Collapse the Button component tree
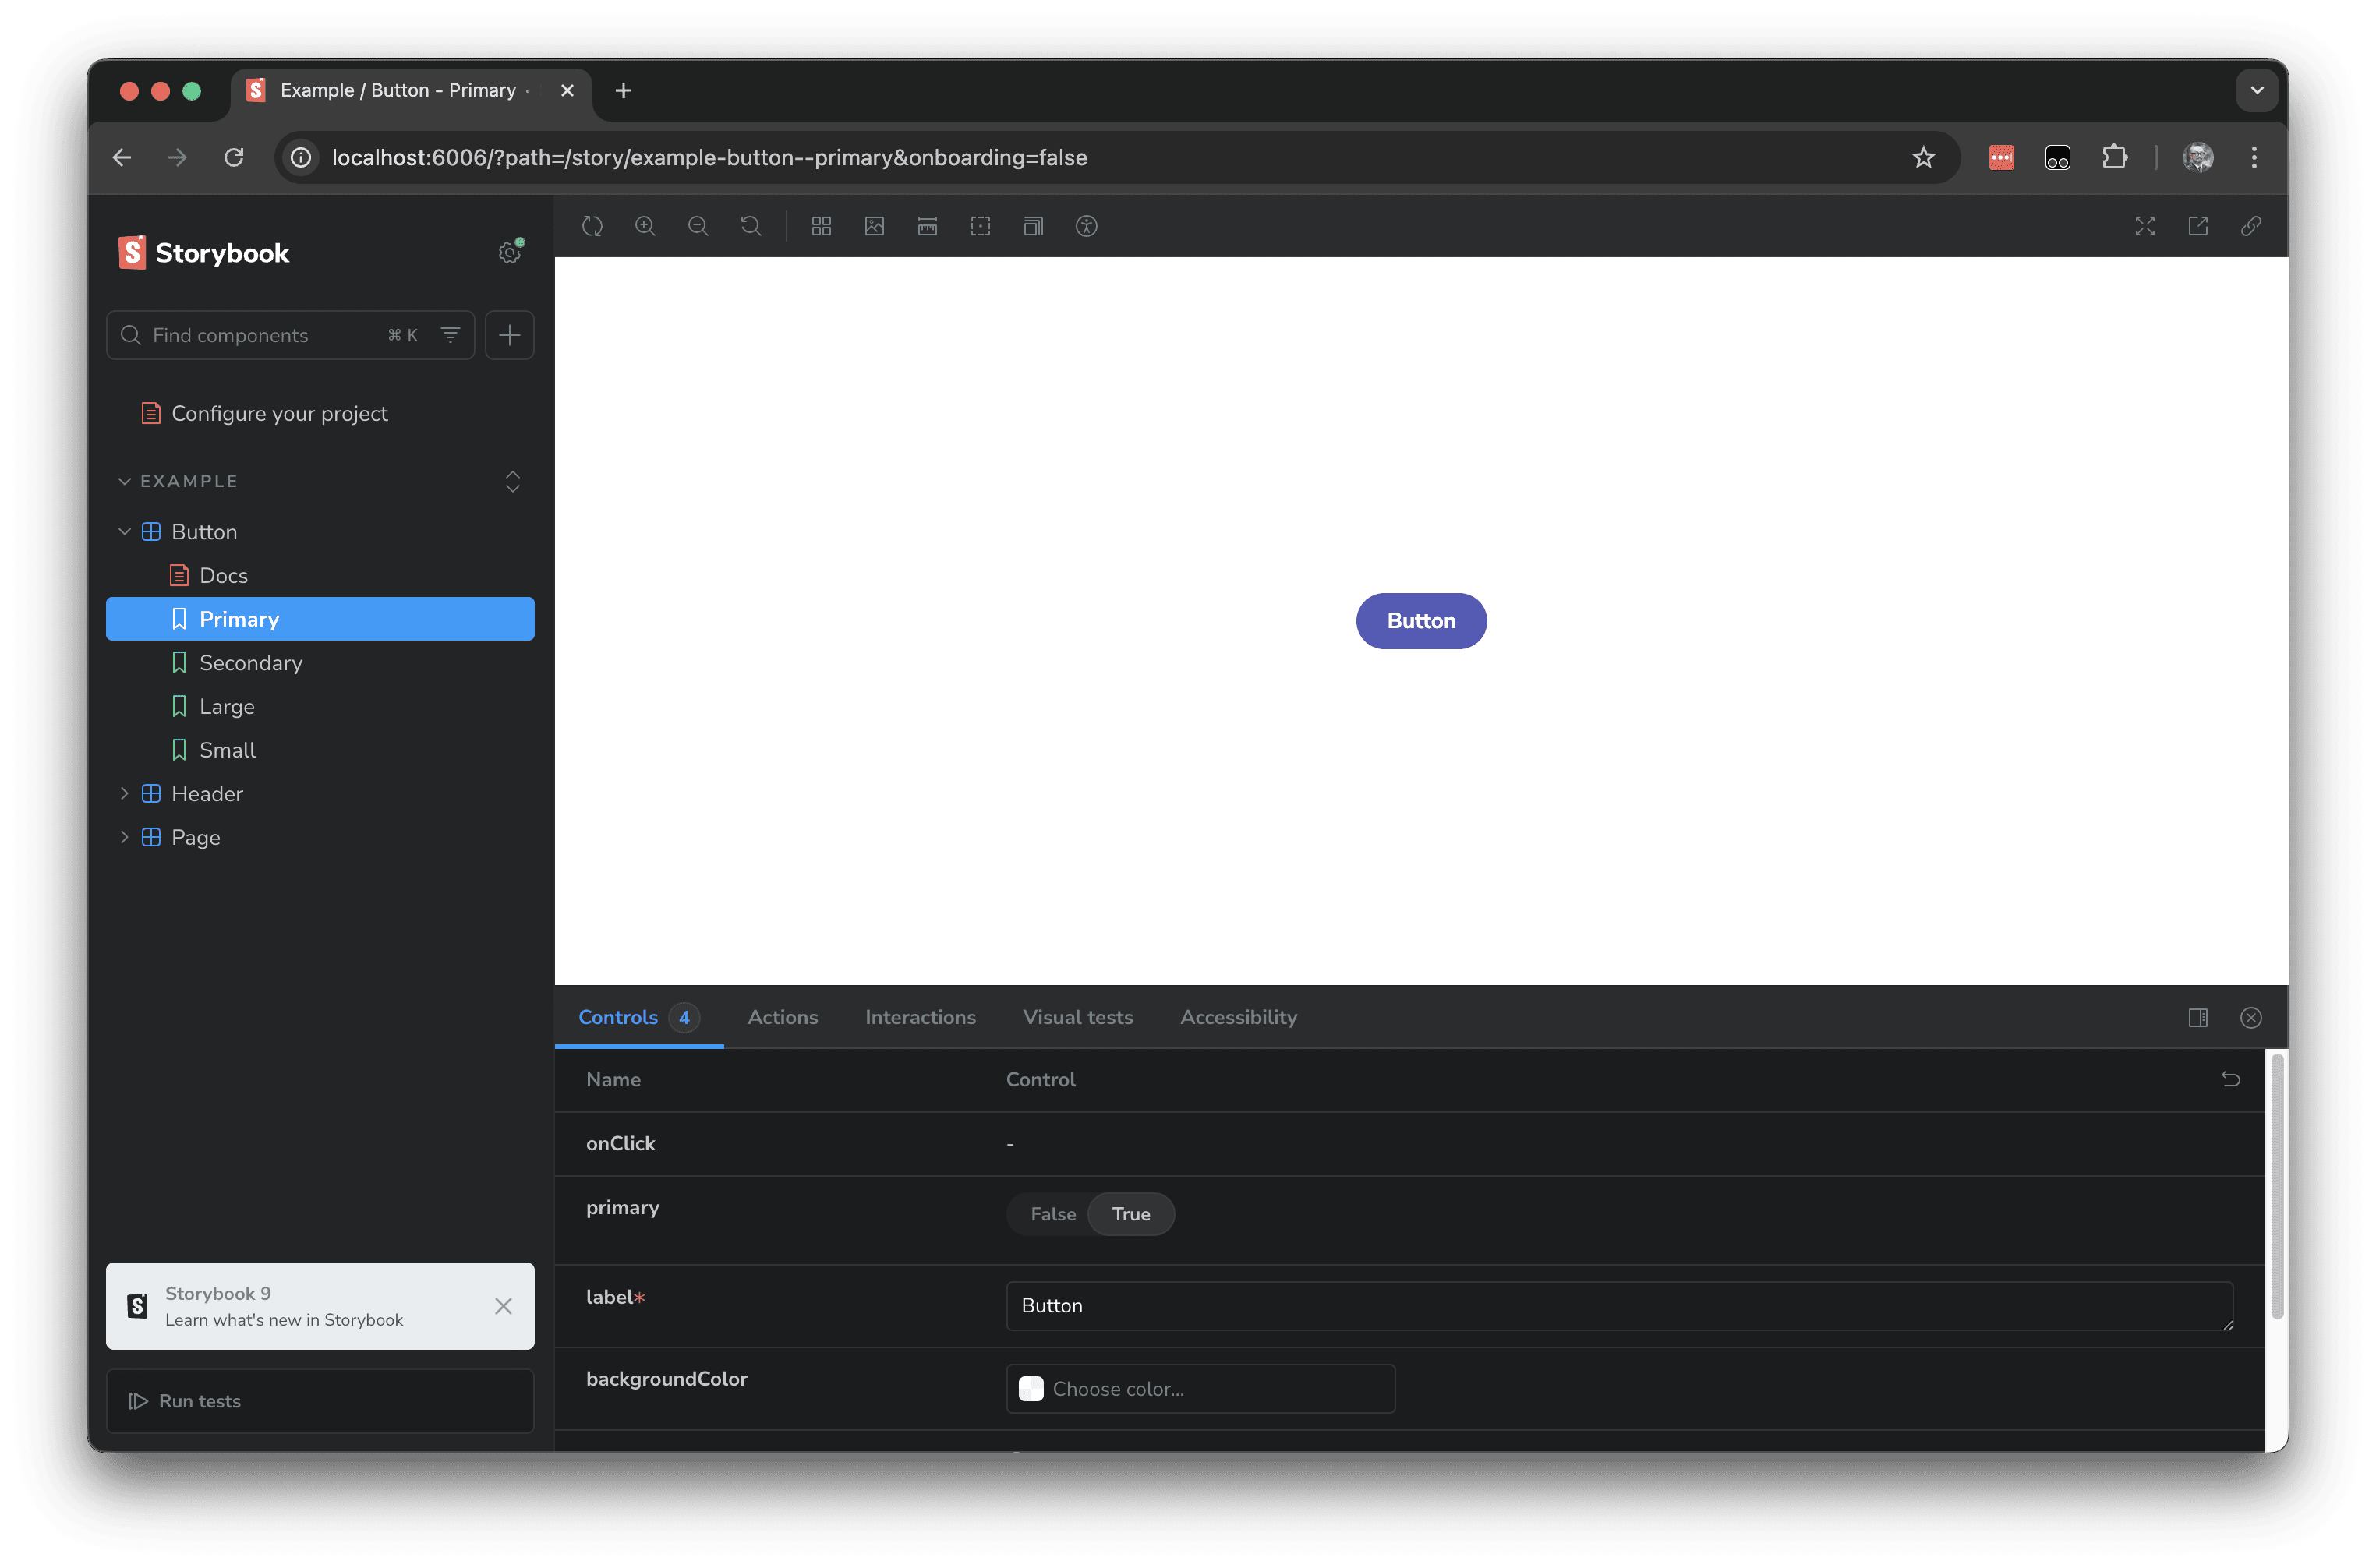2376x1568 pixels. [x=125, y=532]
